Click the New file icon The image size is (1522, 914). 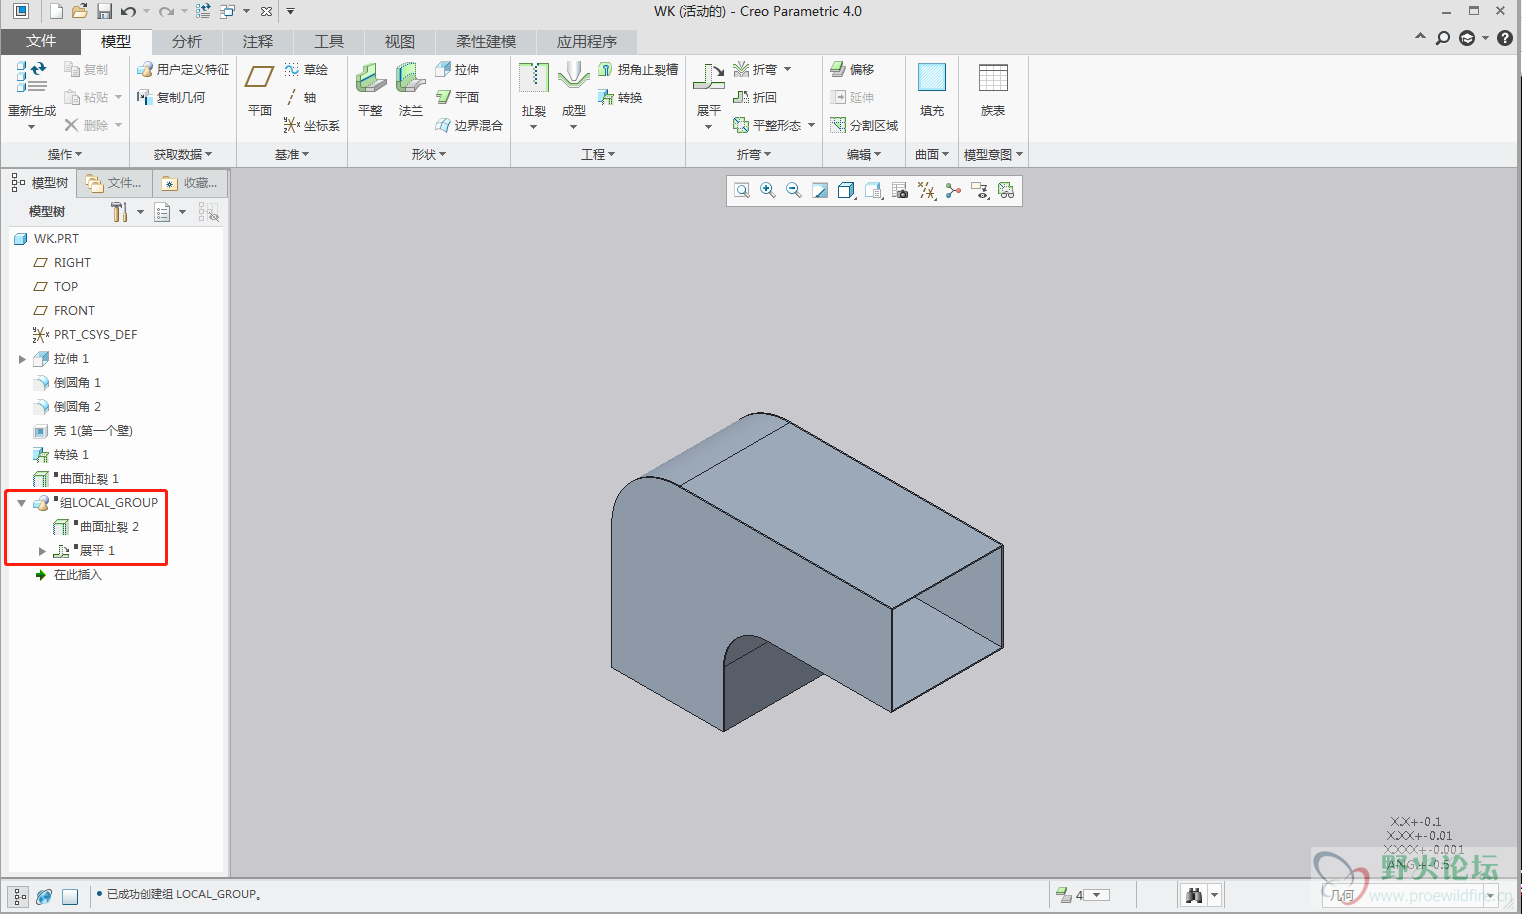click(56, 11)
